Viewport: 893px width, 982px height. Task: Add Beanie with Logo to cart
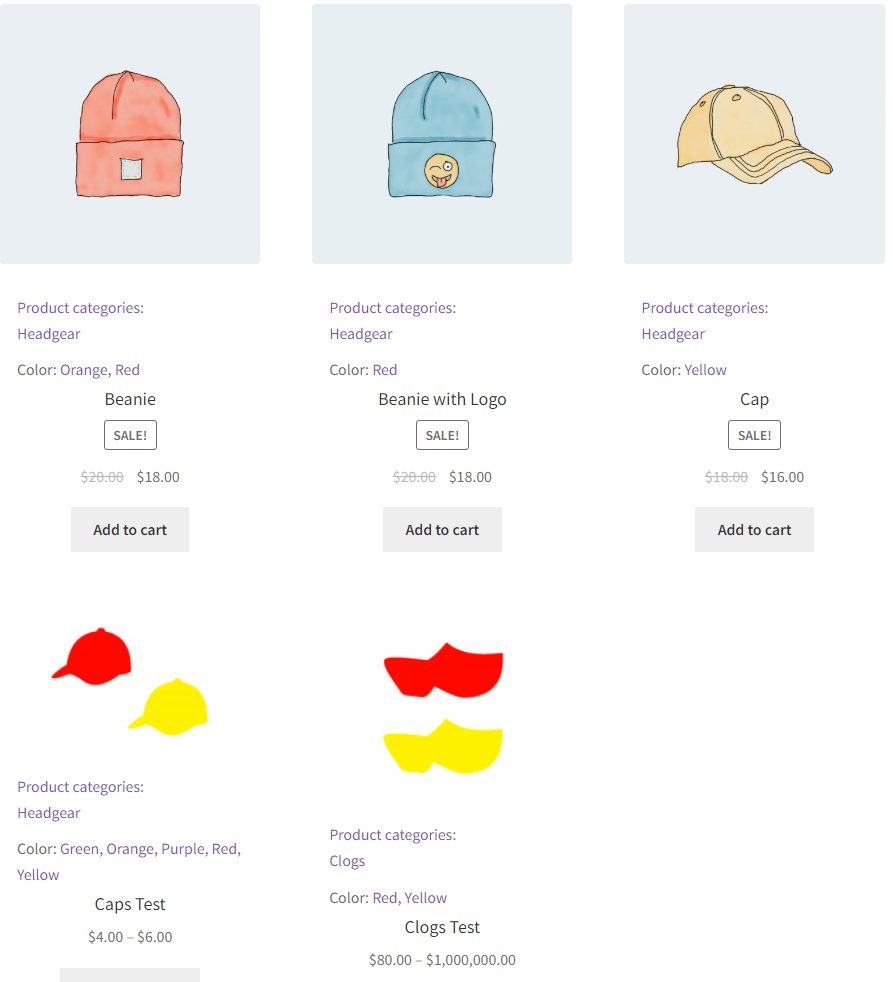442,530
